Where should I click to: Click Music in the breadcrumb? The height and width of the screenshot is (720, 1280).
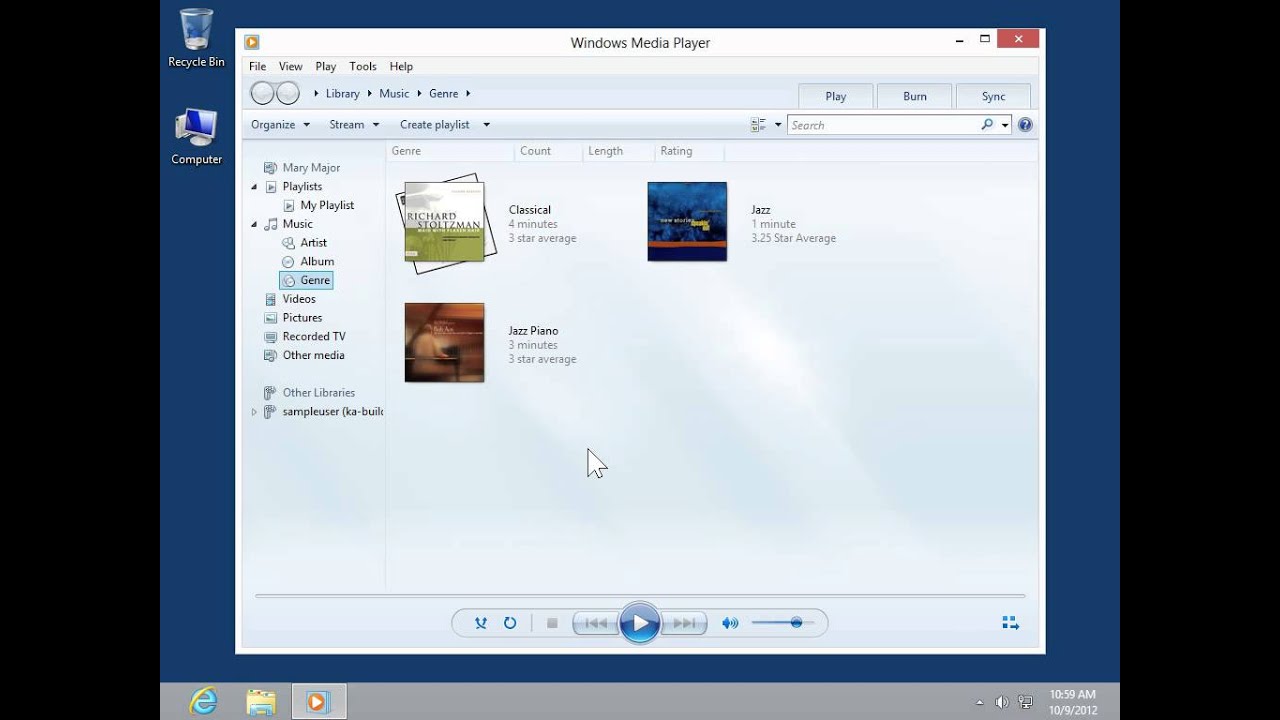pos(394,93)
